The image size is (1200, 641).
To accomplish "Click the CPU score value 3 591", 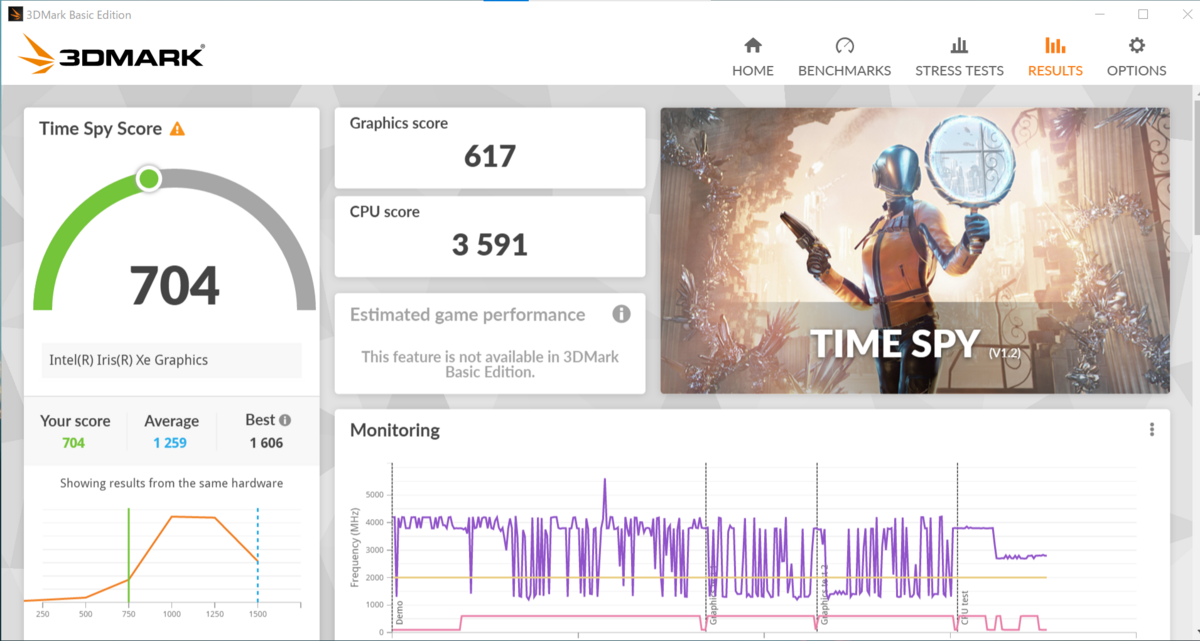I will click(490, 245).
